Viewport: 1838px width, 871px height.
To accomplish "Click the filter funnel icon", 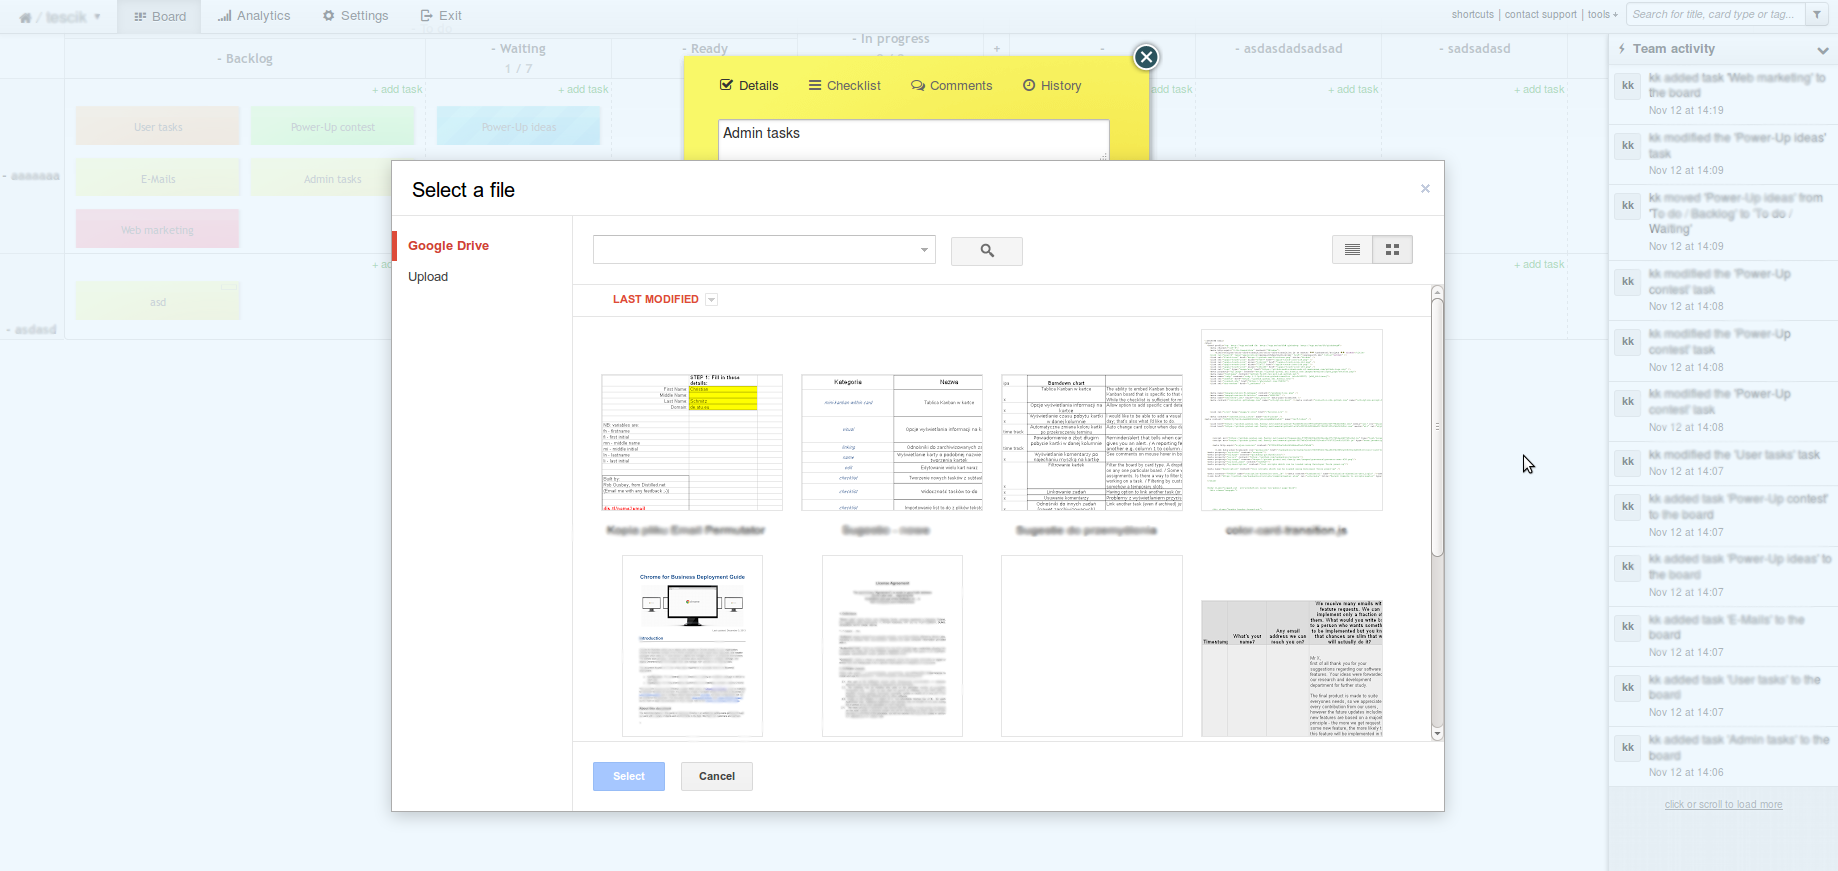I will tap(1816, 14).
